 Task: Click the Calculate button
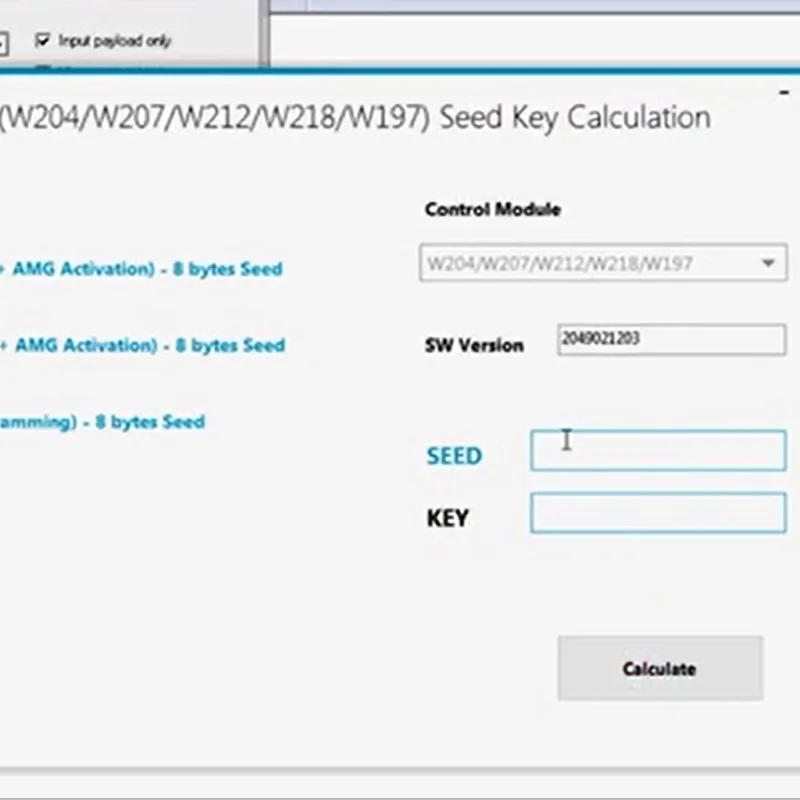tap(660, 668)
